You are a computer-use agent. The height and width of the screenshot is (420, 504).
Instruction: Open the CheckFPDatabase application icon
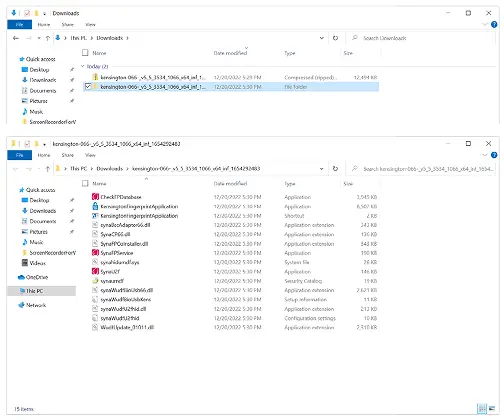95,197
